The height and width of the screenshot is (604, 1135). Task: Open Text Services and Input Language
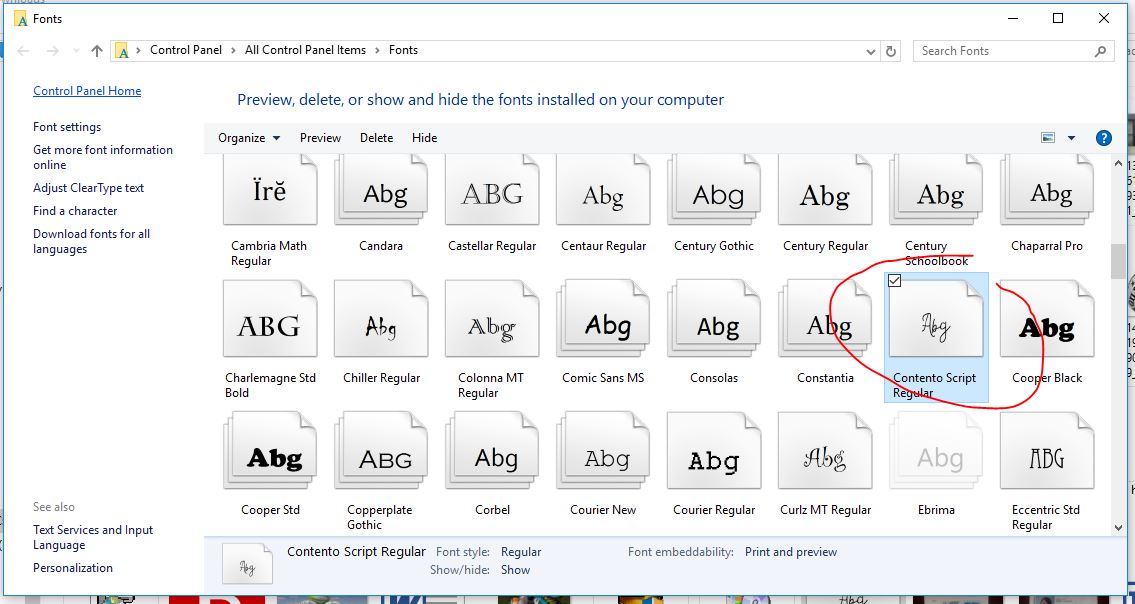(93, 537)
